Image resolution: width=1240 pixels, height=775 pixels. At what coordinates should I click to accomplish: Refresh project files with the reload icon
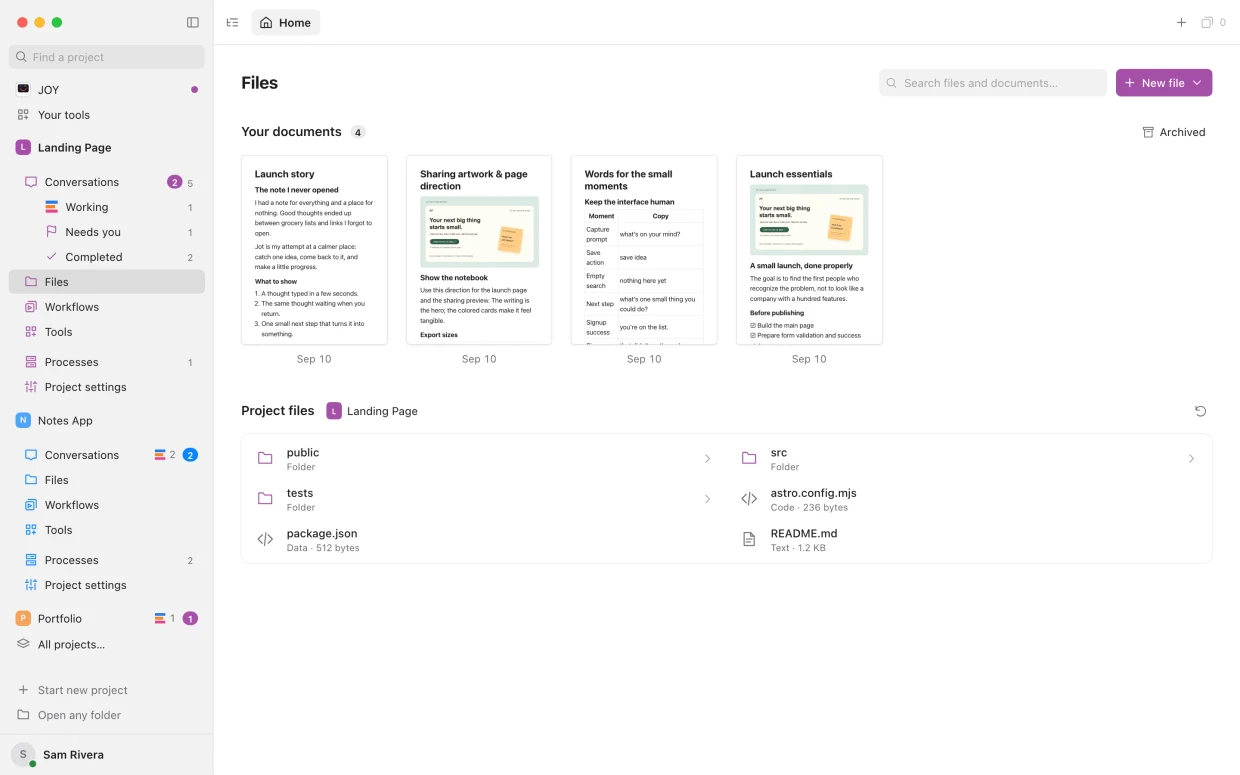point(1201,411)
